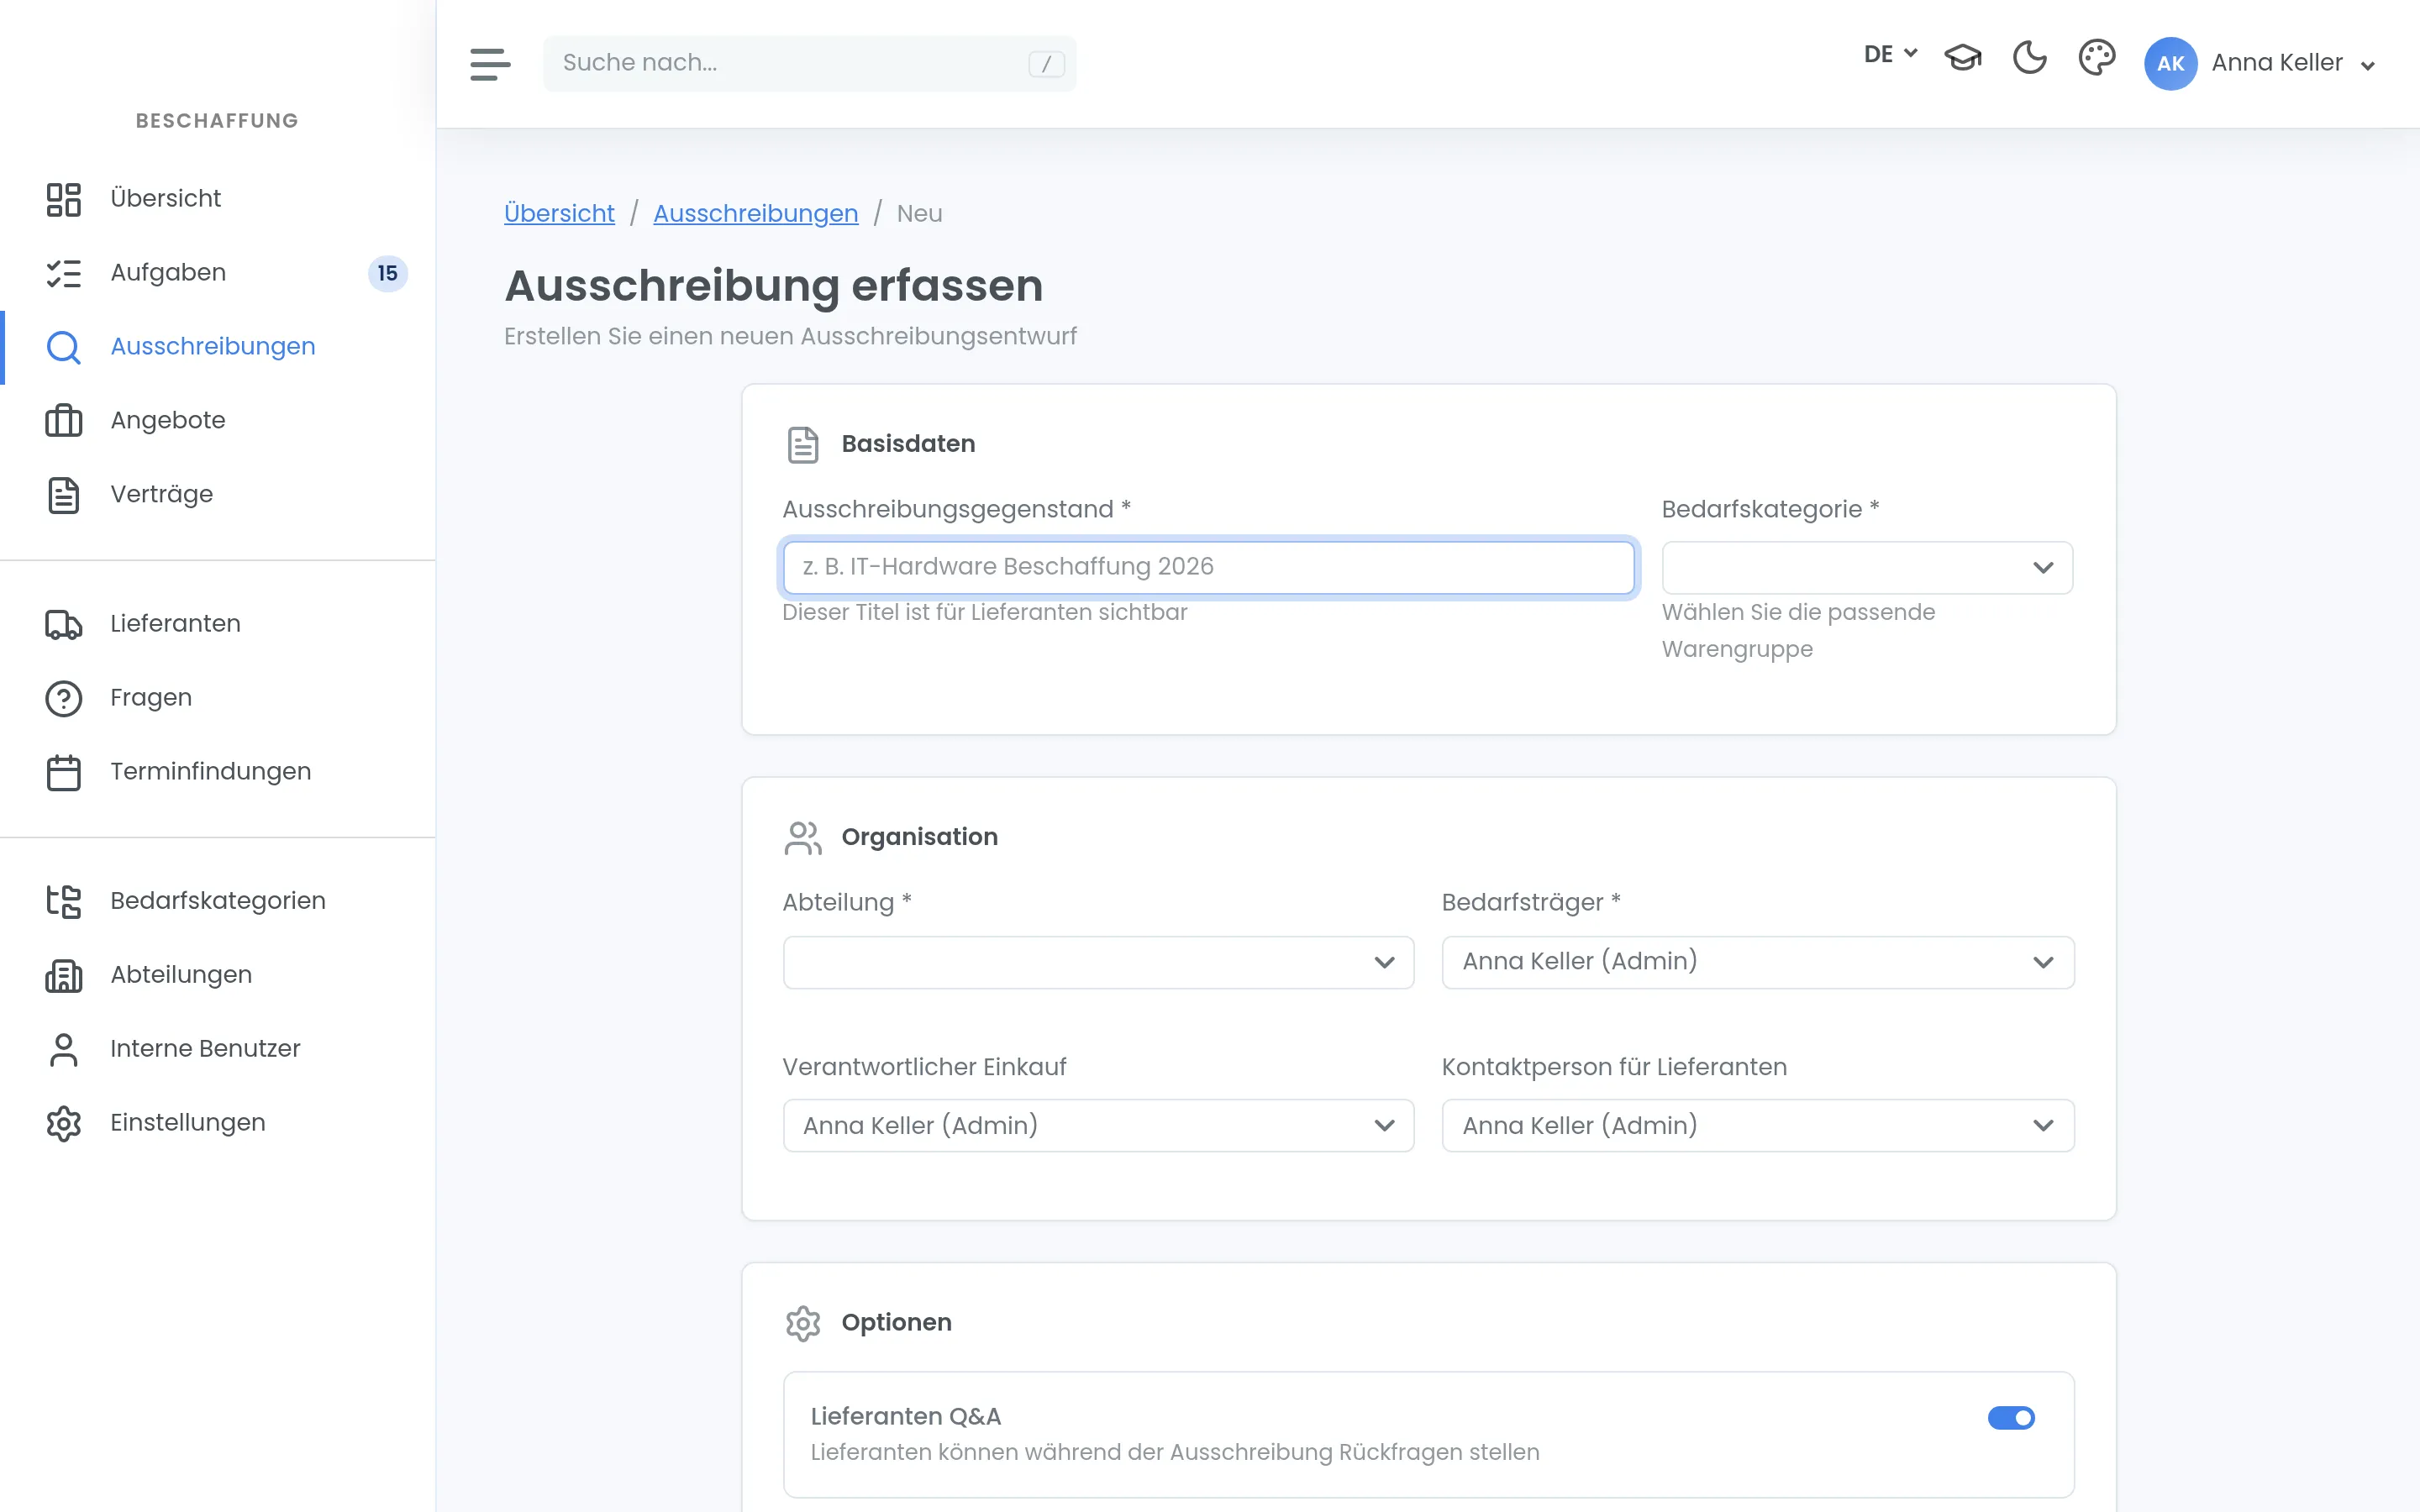Switch to dark mode with moon icon
Screen dimensions: 2420x1512
[x=2030, y=58]
